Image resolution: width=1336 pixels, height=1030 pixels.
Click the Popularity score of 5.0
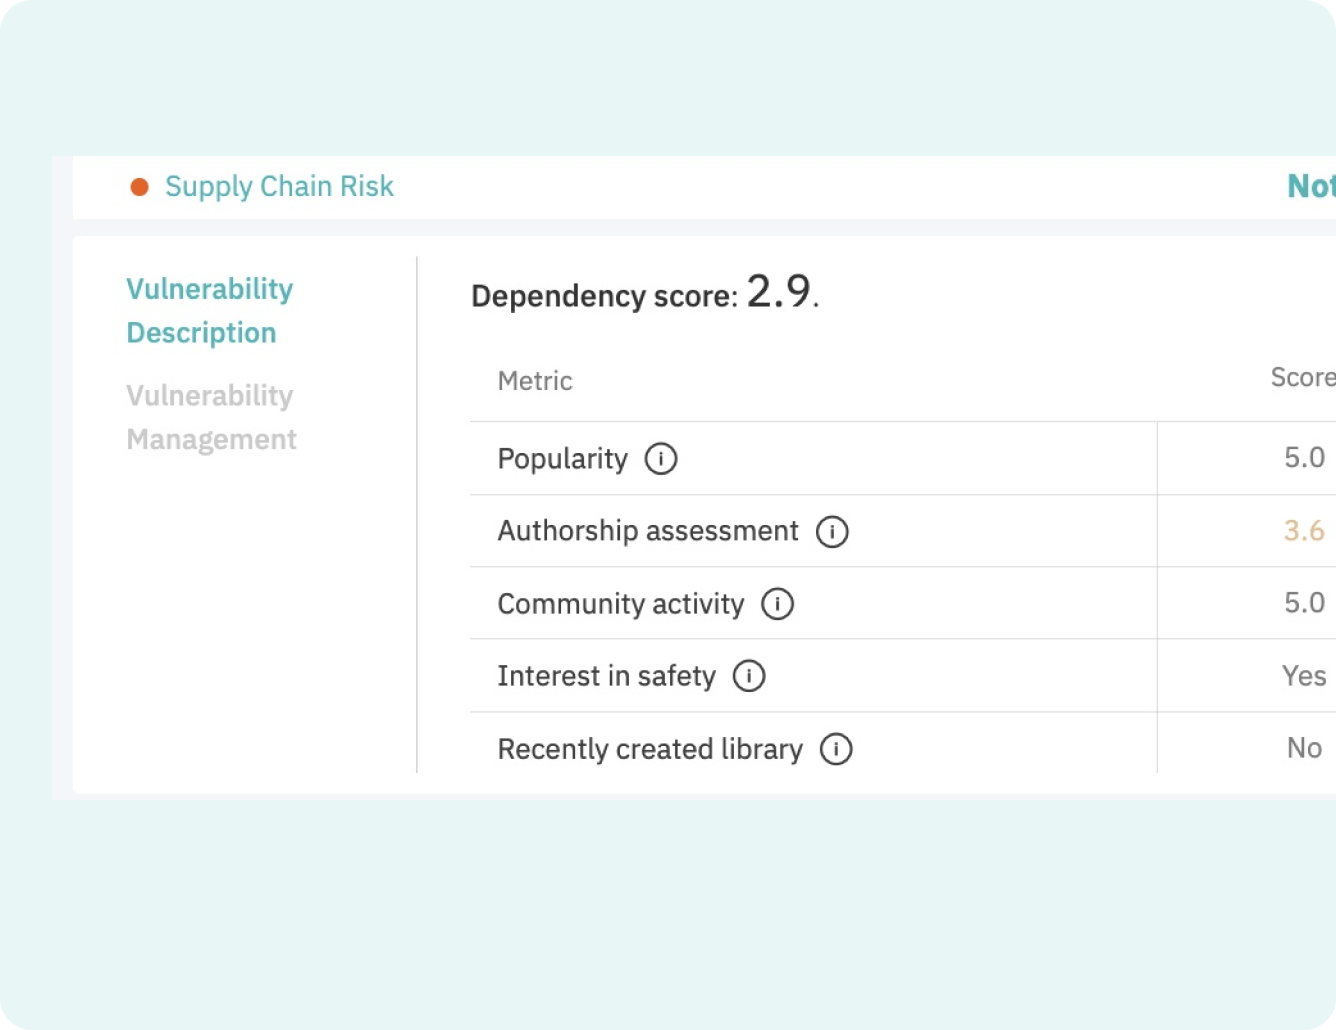(1303, 458)
